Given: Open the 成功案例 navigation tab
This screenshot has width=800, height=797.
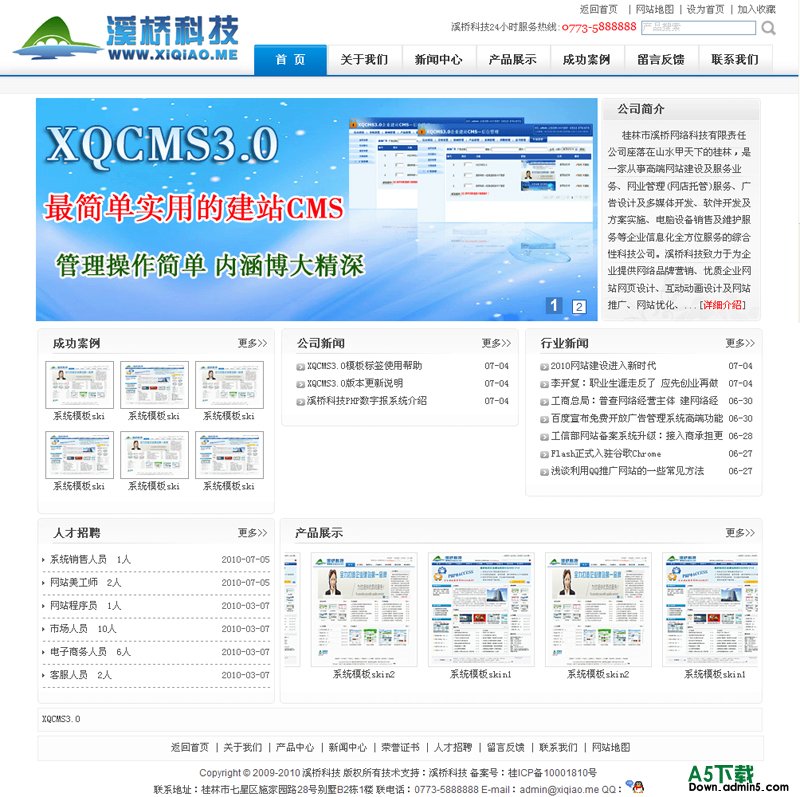Looking at the screenshot, I should click(x=587, y=60).
